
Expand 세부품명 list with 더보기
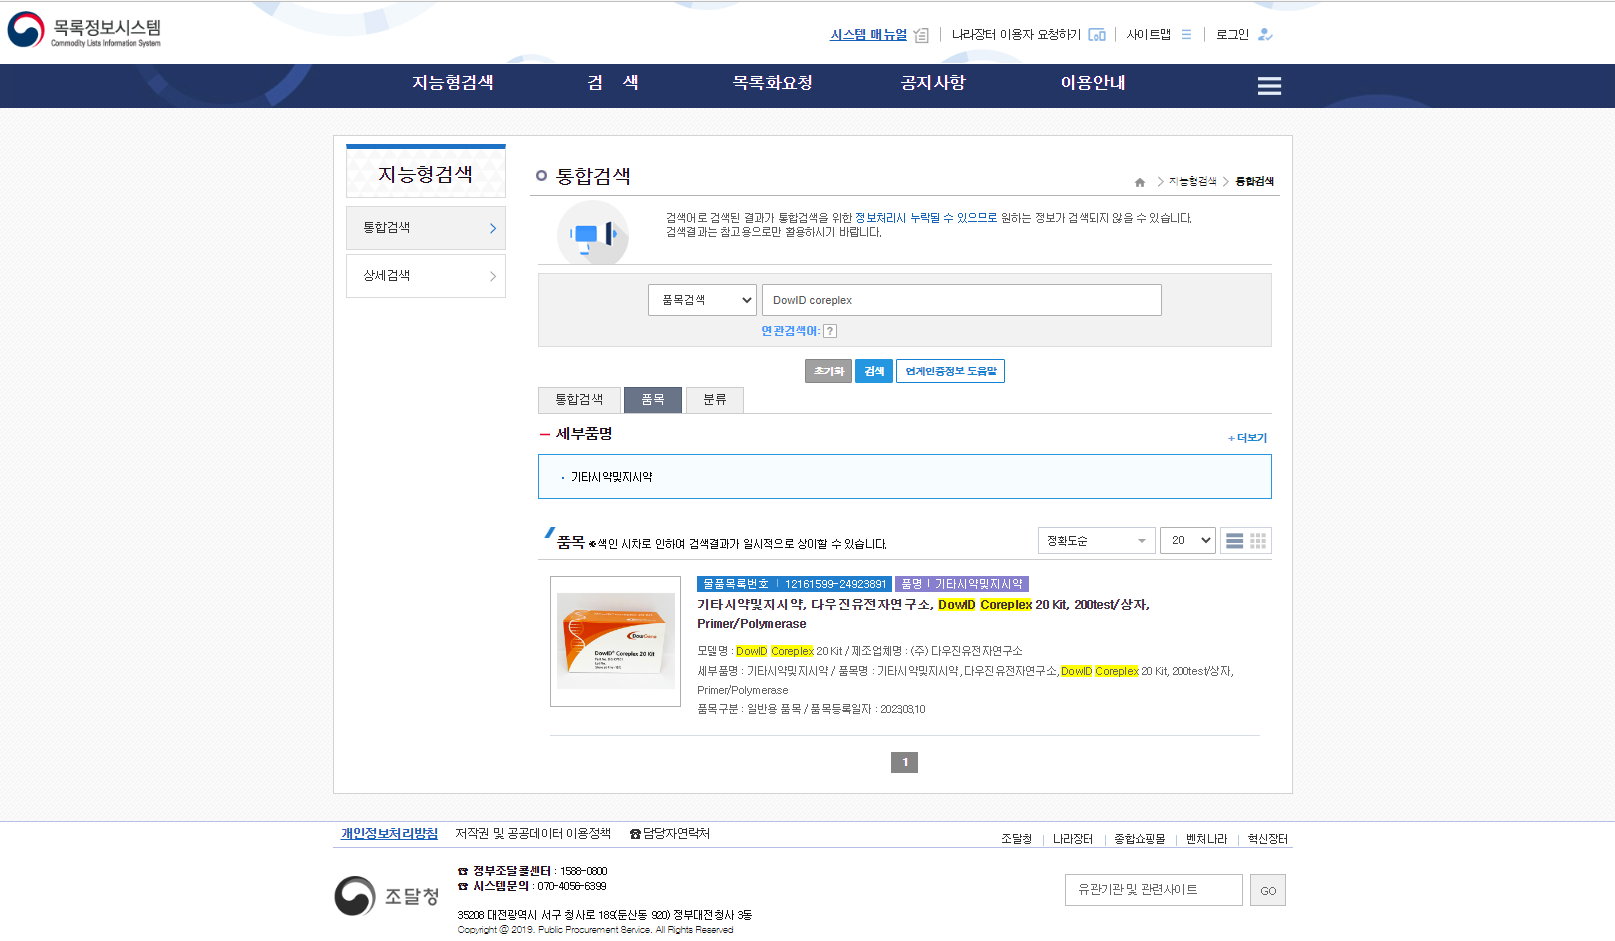tap(1248, 438)
